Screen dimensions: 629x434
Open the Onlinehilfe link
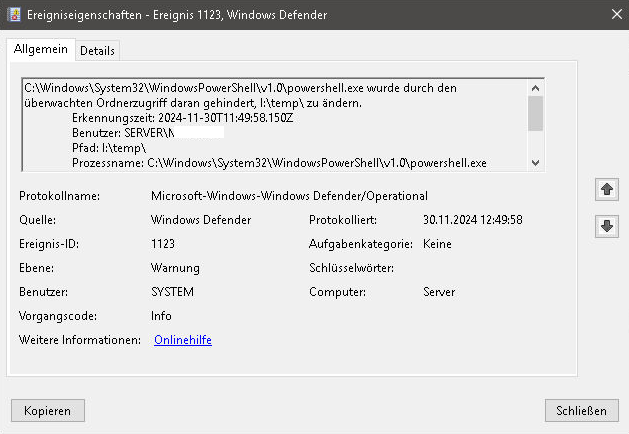183,340
